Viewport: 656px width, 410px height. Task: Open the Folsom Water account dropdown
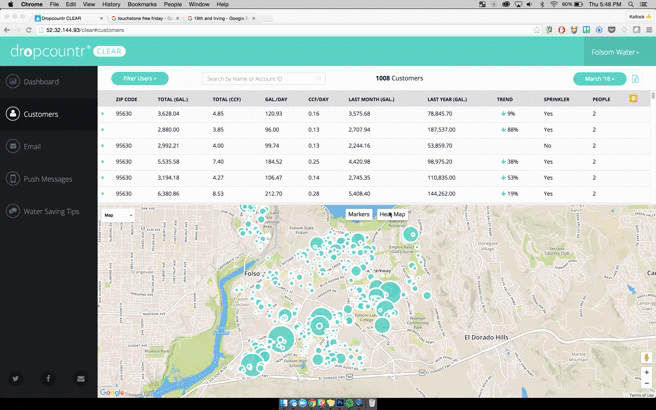(614, 52)
